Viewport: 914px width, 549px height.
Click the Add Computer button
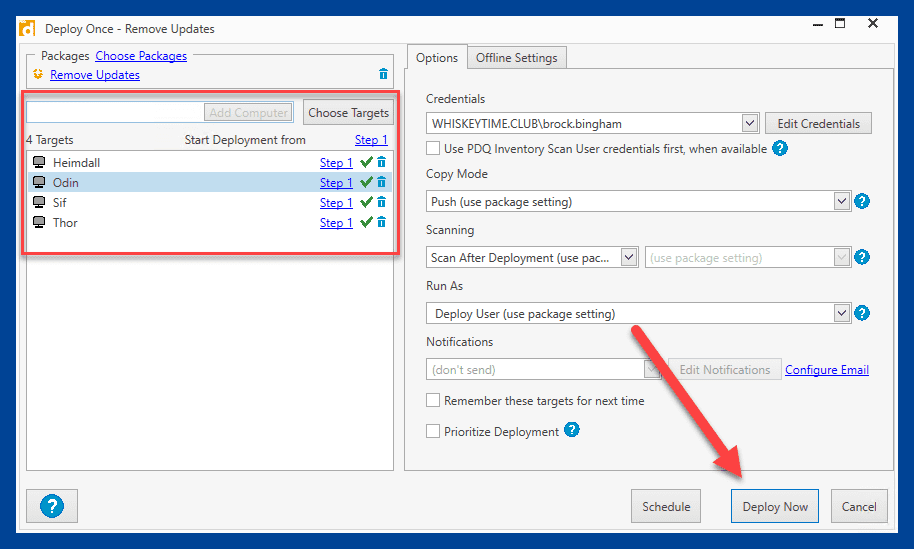point(248,112)
